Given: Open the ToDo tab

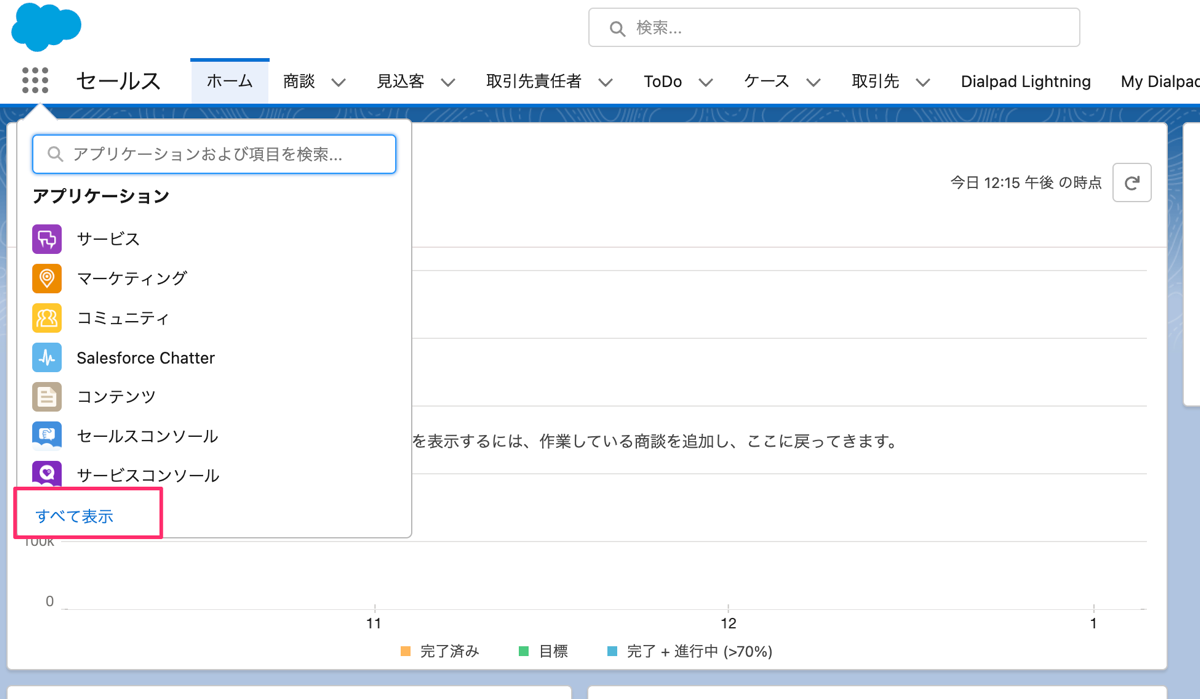Looking at the screenshot, I should (x=663, y=81).
